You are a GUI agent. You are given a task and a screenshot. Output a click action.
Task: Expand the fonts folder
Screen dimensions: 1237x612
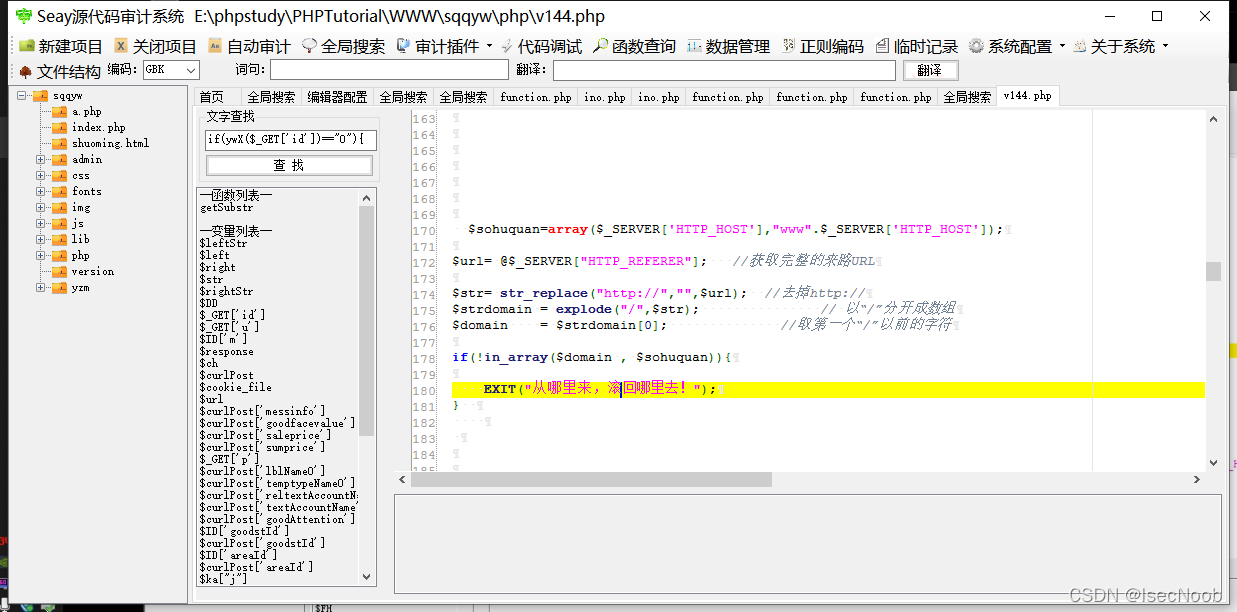pos(40,192)
